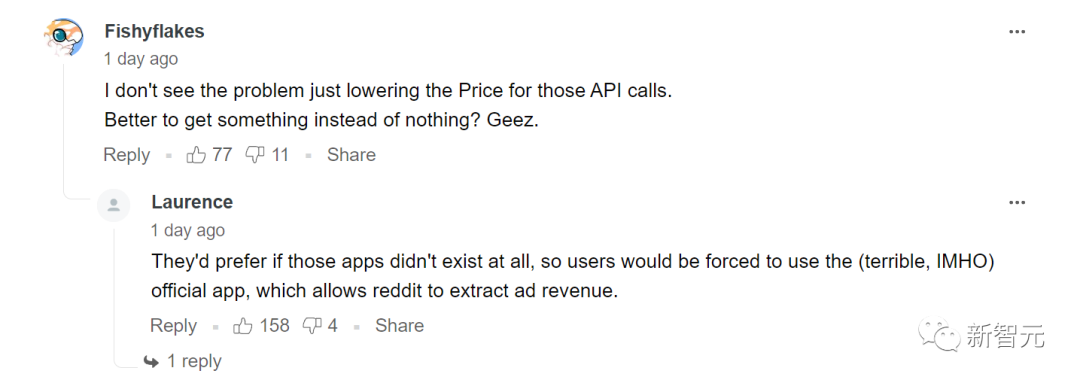Click Laurence's gray default avatar
The width and height of the screenshot is (1080, 383).
click(114, 205)
